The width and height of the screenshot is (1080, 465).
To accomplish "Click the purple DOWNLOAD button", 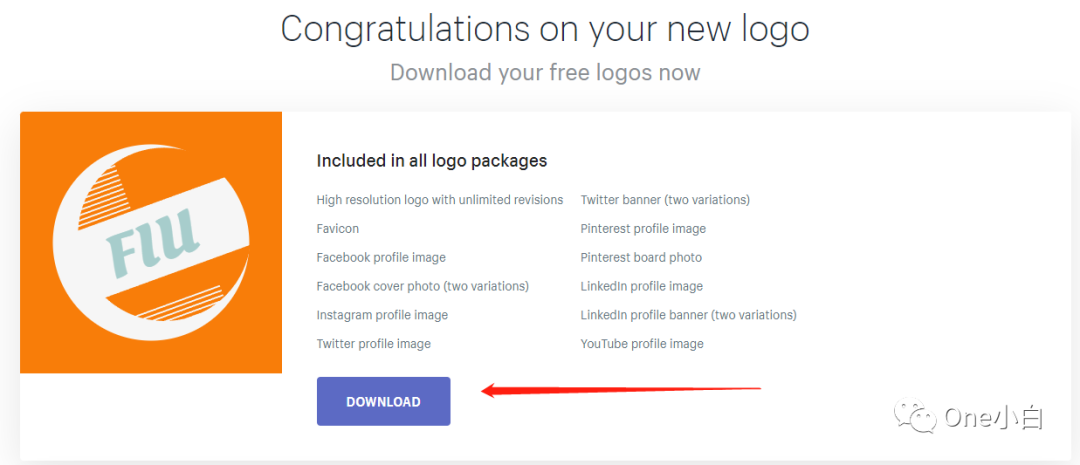I will (x=383, y=402).
